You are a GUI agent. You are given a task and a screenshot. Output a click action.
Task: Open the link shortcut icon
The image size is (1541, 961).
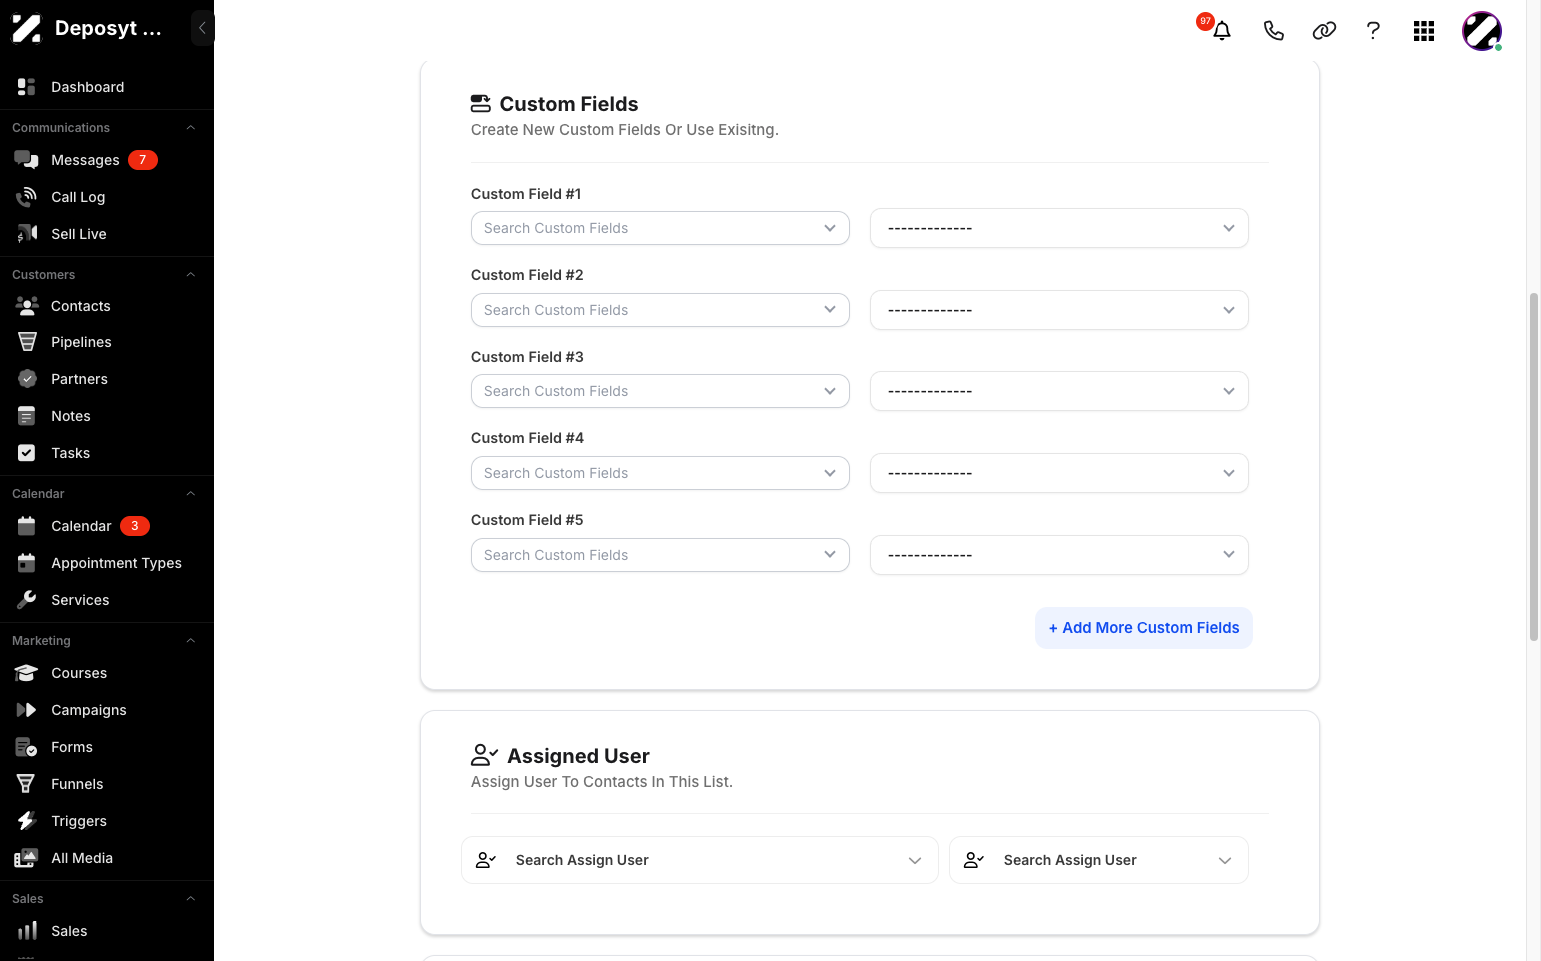coord(1324,31)
